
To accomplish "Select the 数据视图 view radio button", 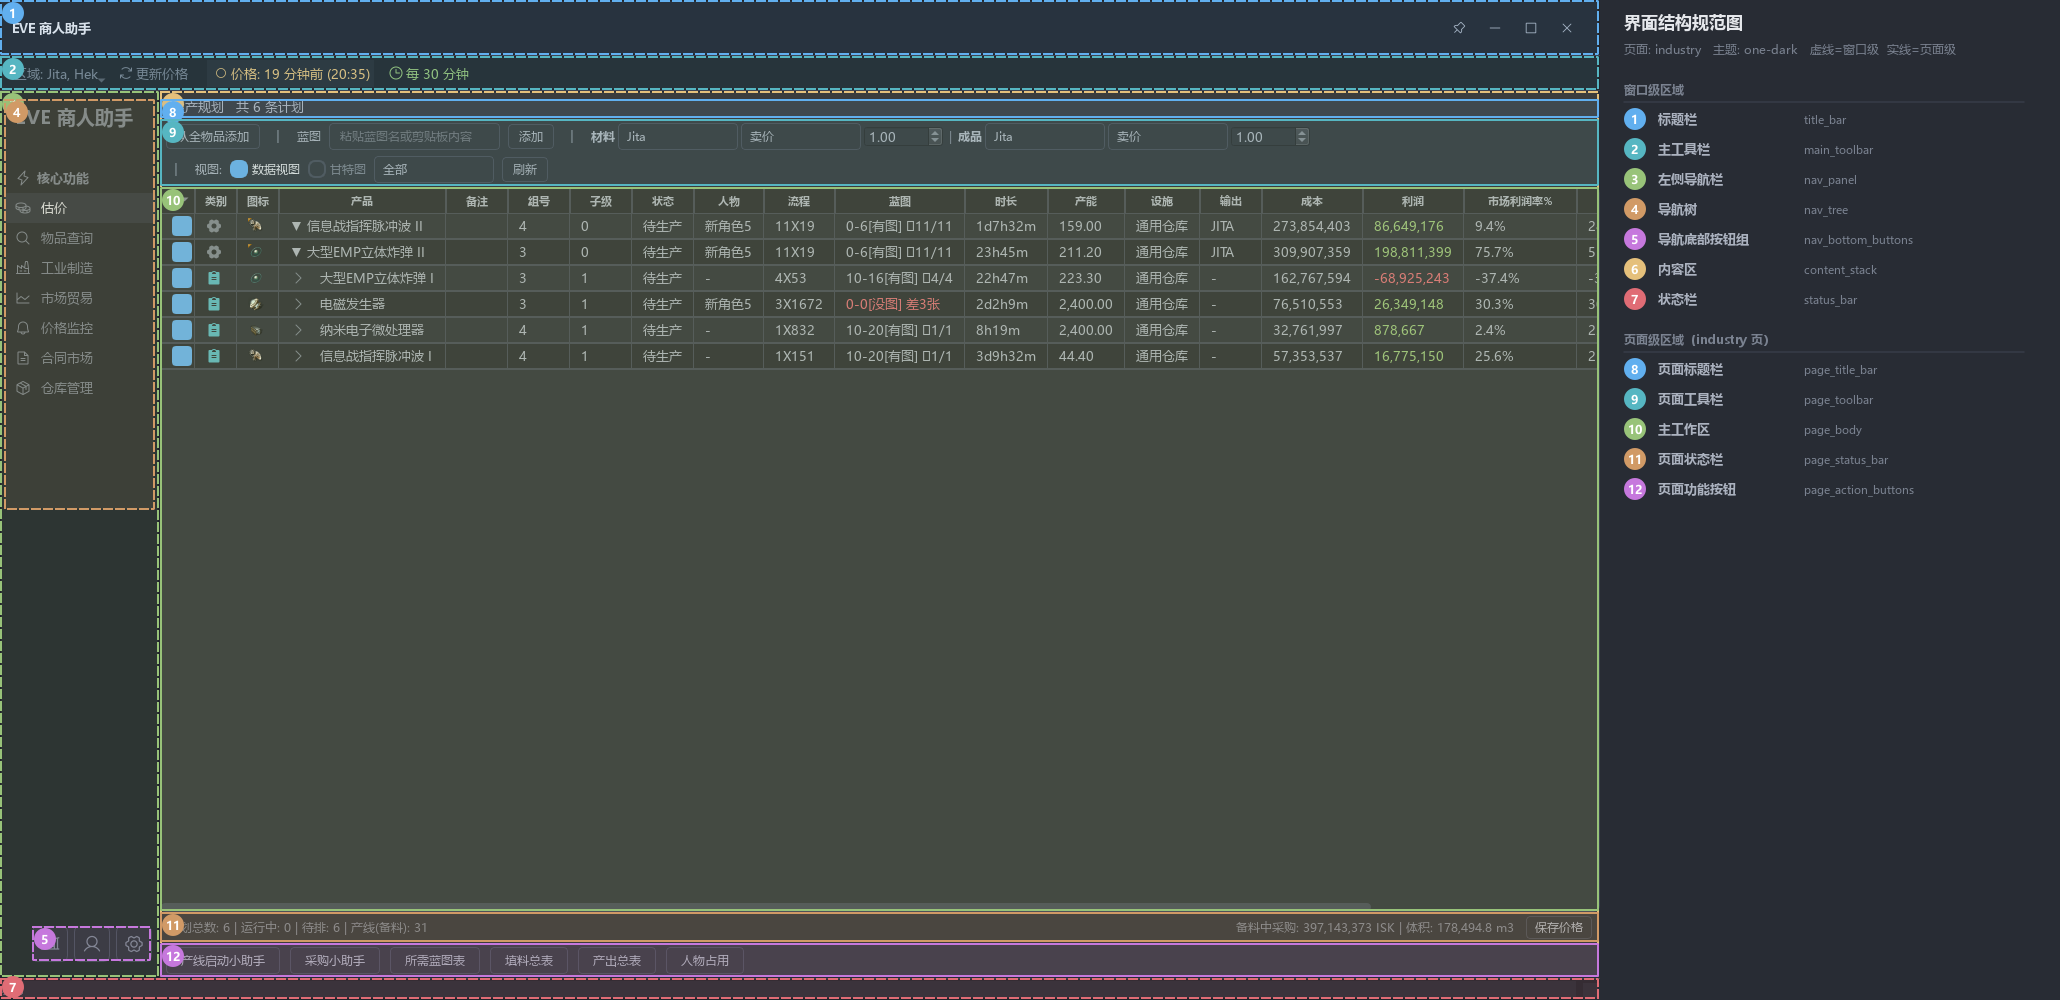I will pos(239,169).
